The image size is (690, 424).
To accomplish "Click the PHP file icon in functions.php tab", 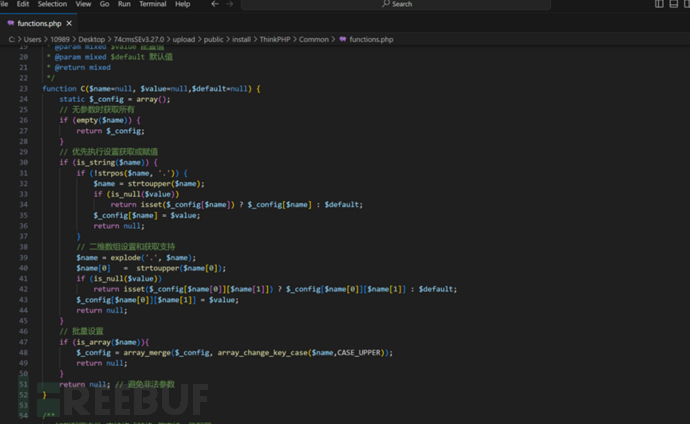I will pos(10,22).
